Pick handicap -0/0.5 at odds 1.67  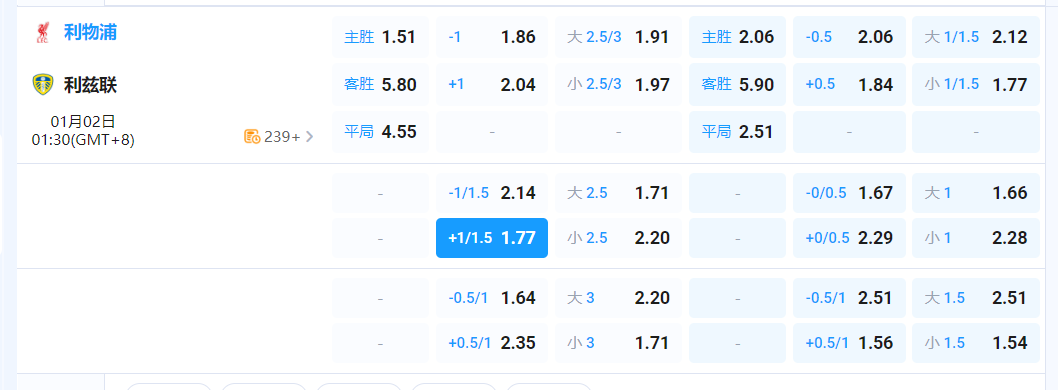(849, 193)
